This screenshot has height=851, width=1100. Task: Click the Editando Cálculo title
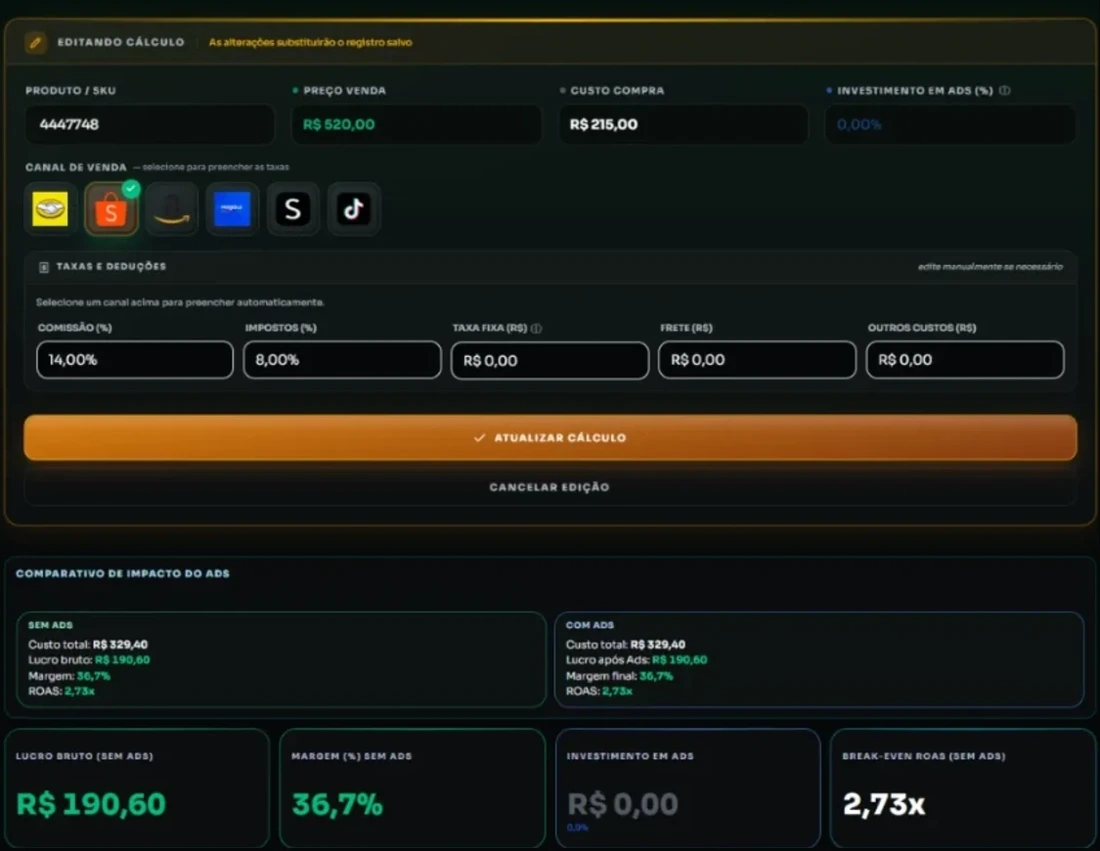(x=121, y=43)
